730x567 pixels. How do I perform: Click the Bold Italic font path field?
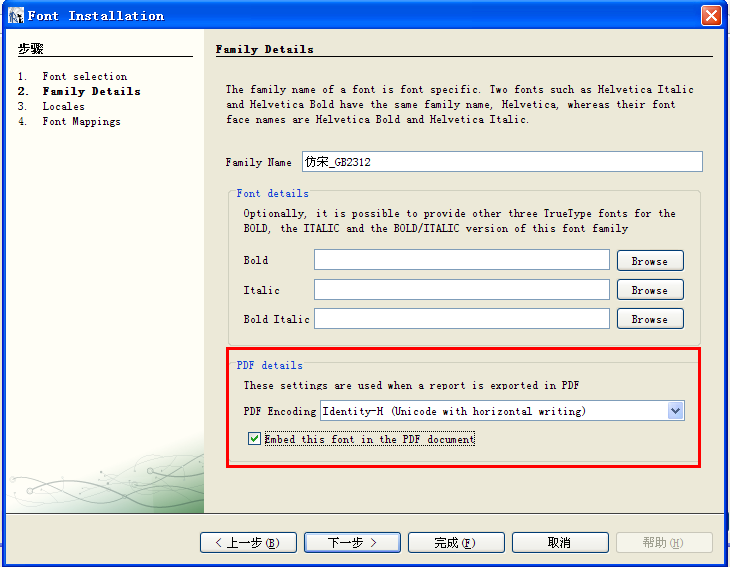coord(461,319)
